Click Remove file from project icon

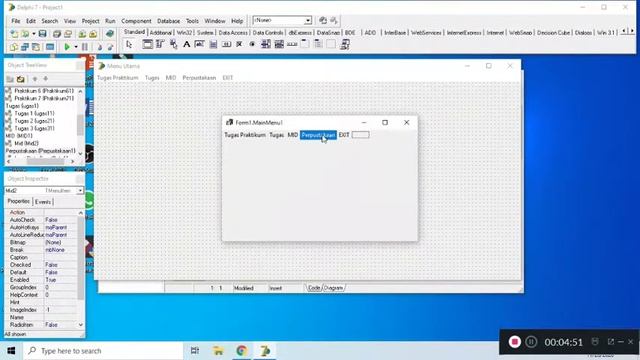(x=93, y=34)
